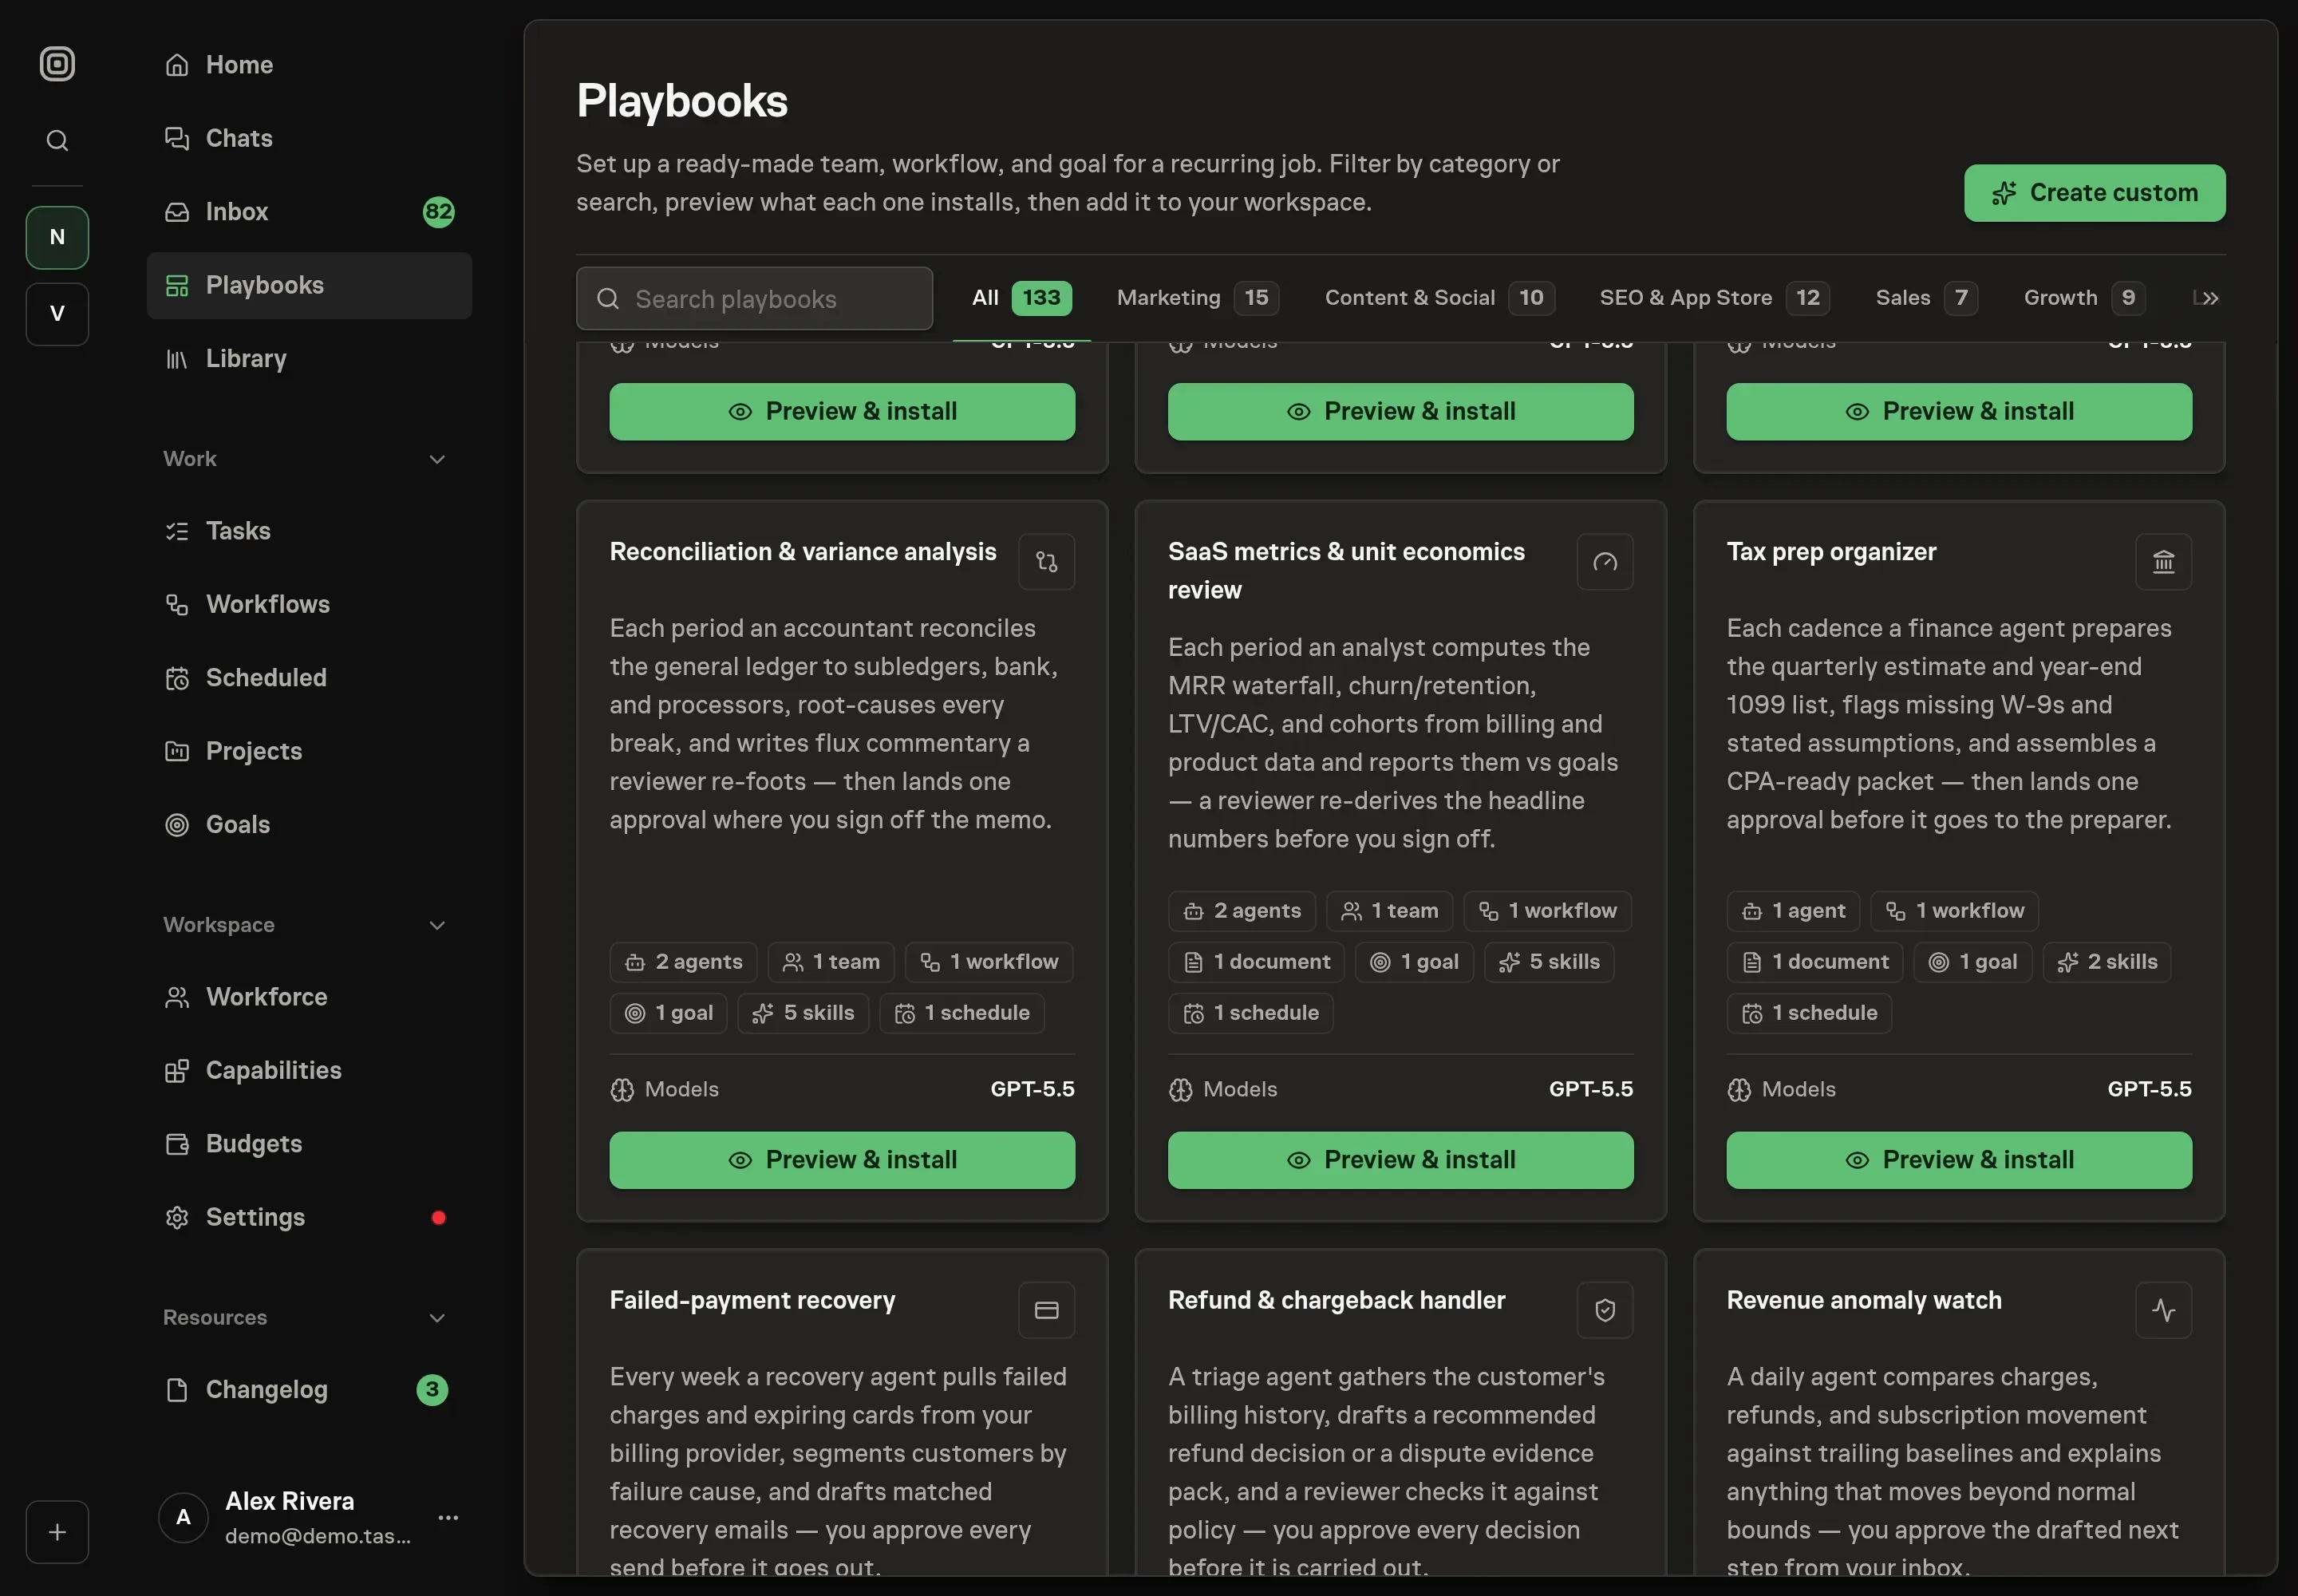Open search from the left rail
2298x1596 pixels.
point(57,140)
